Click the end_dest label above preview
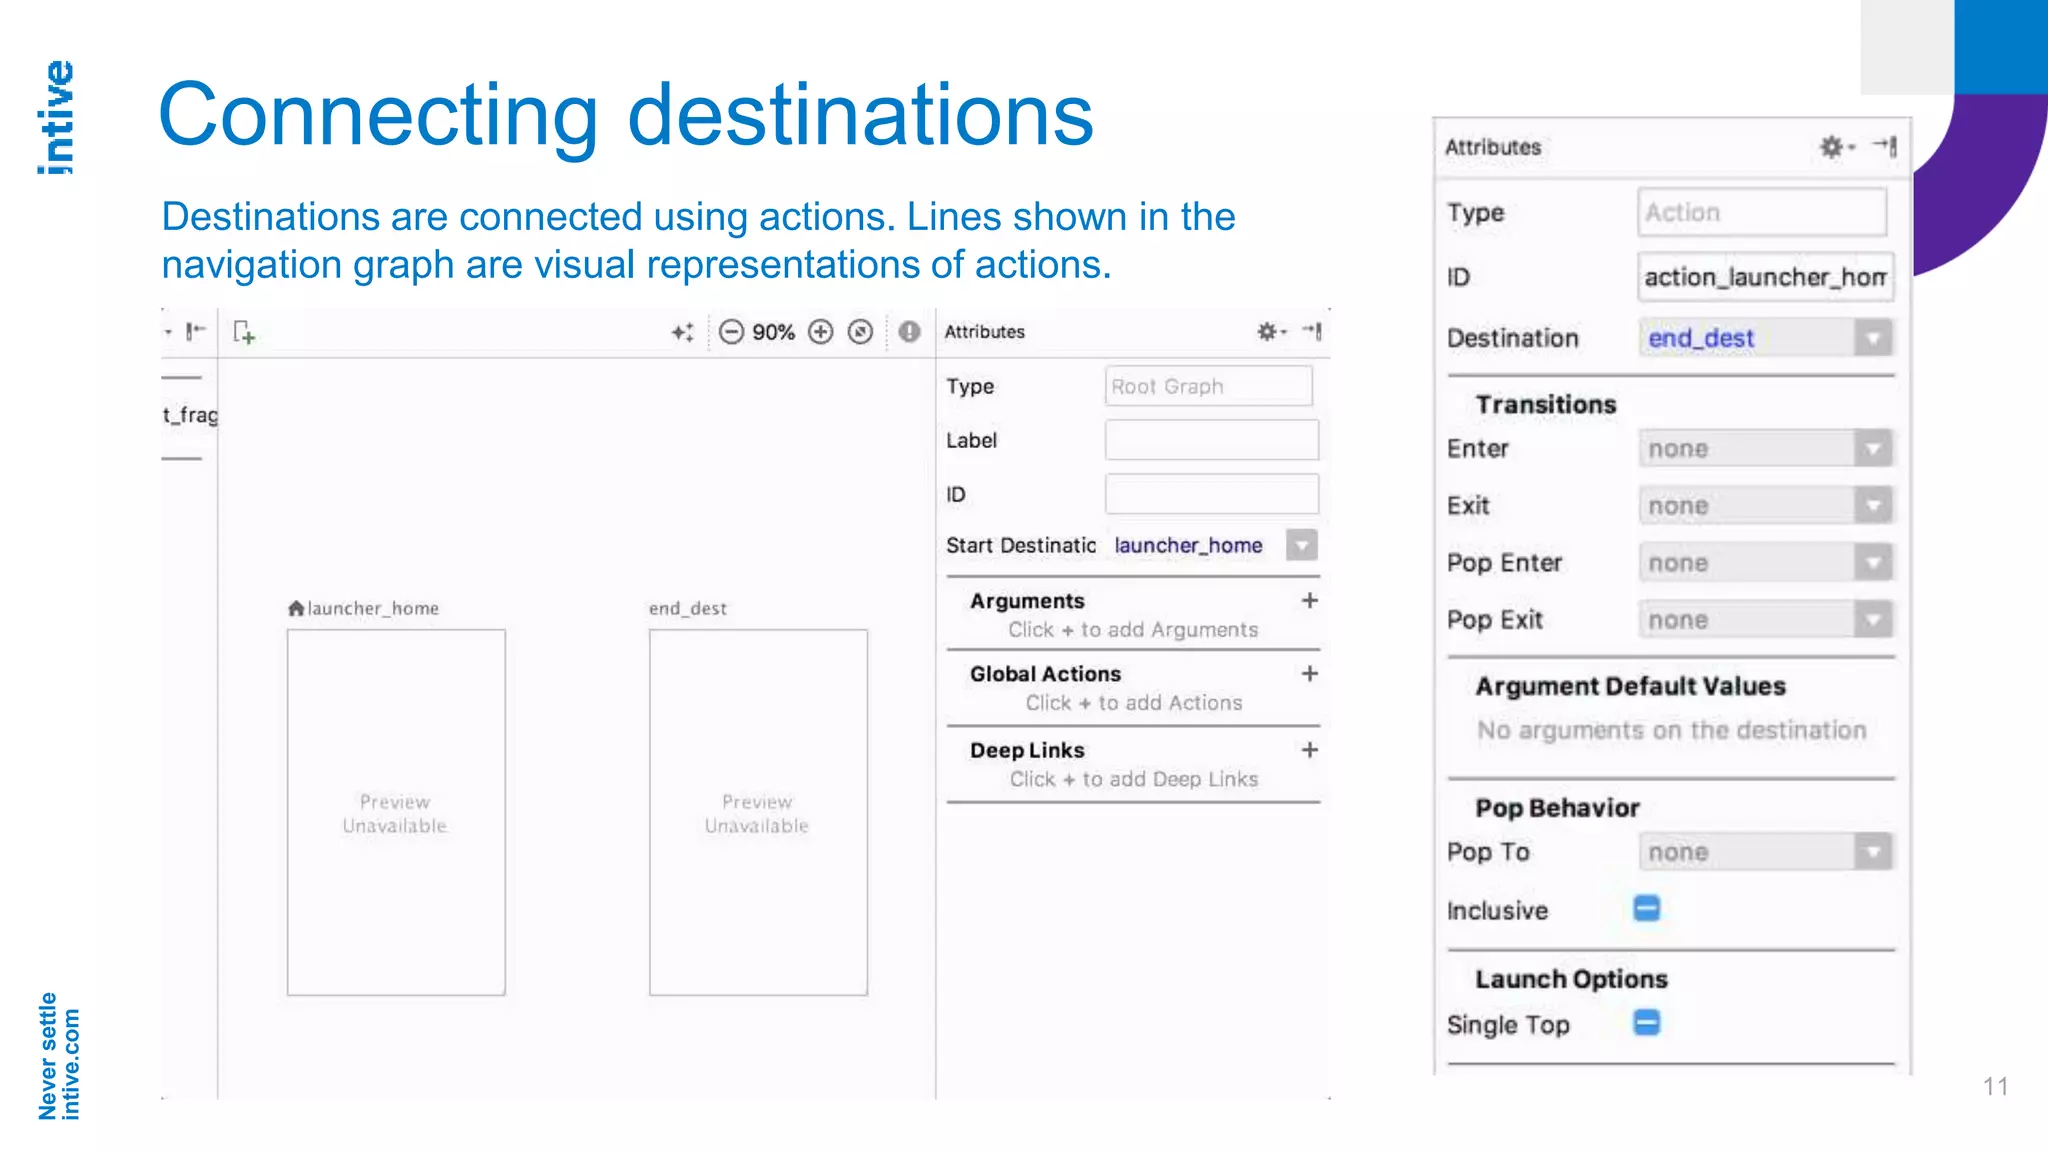The image size is (2048, 1152). tap(688, 608)
